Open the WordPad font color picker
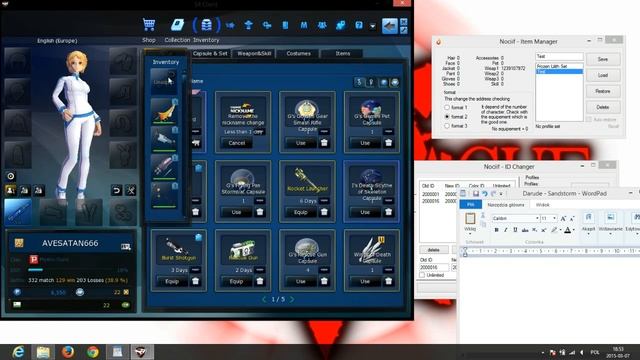Image resolution: width=640 pixels, height=360 pixels. [568, 230]
